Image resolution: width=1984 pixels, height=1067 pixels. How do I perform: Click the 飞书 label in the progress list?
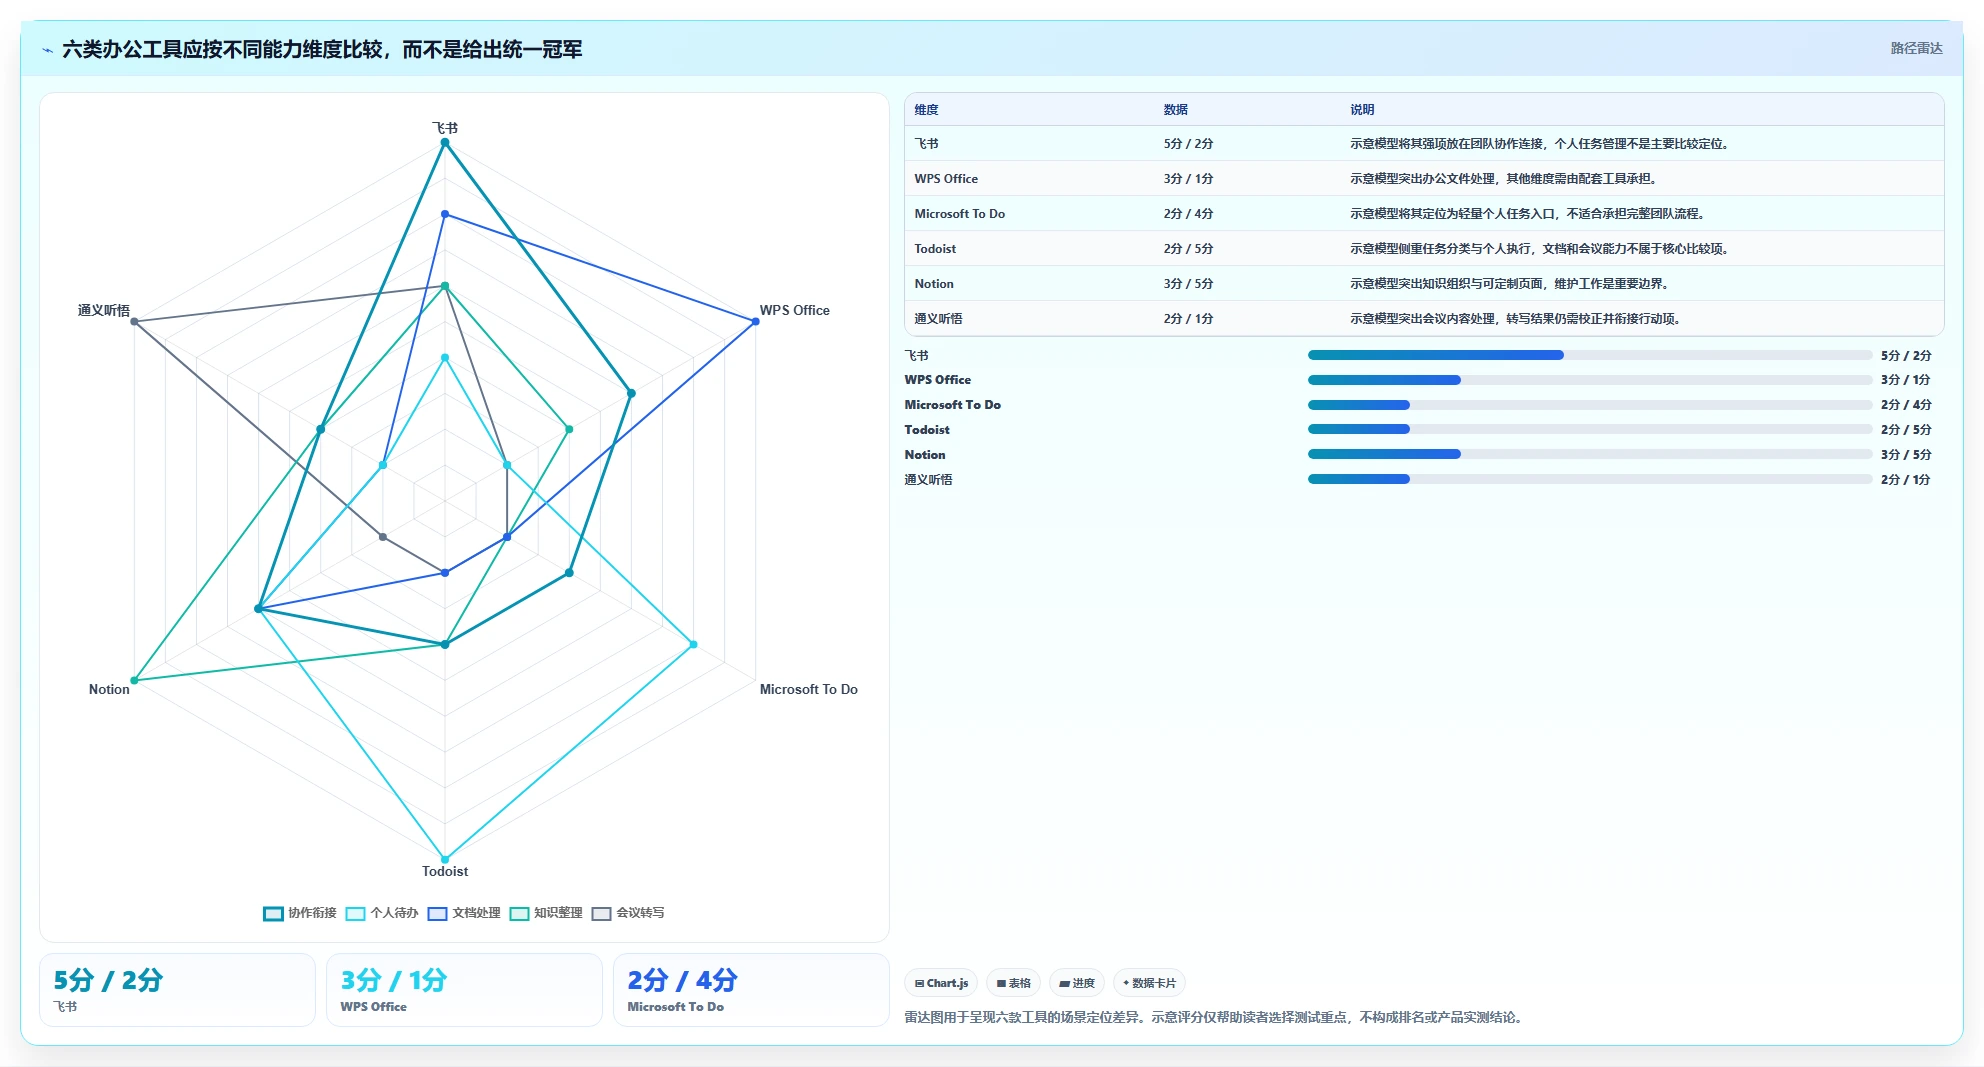(x=916, y=355)
